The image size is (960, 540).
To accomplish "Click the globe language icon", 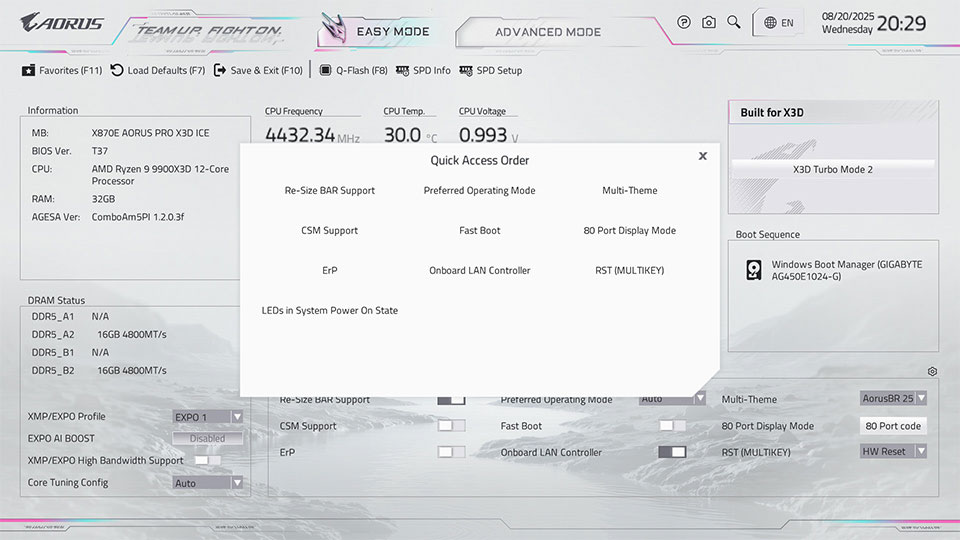I will coord(770,23).
